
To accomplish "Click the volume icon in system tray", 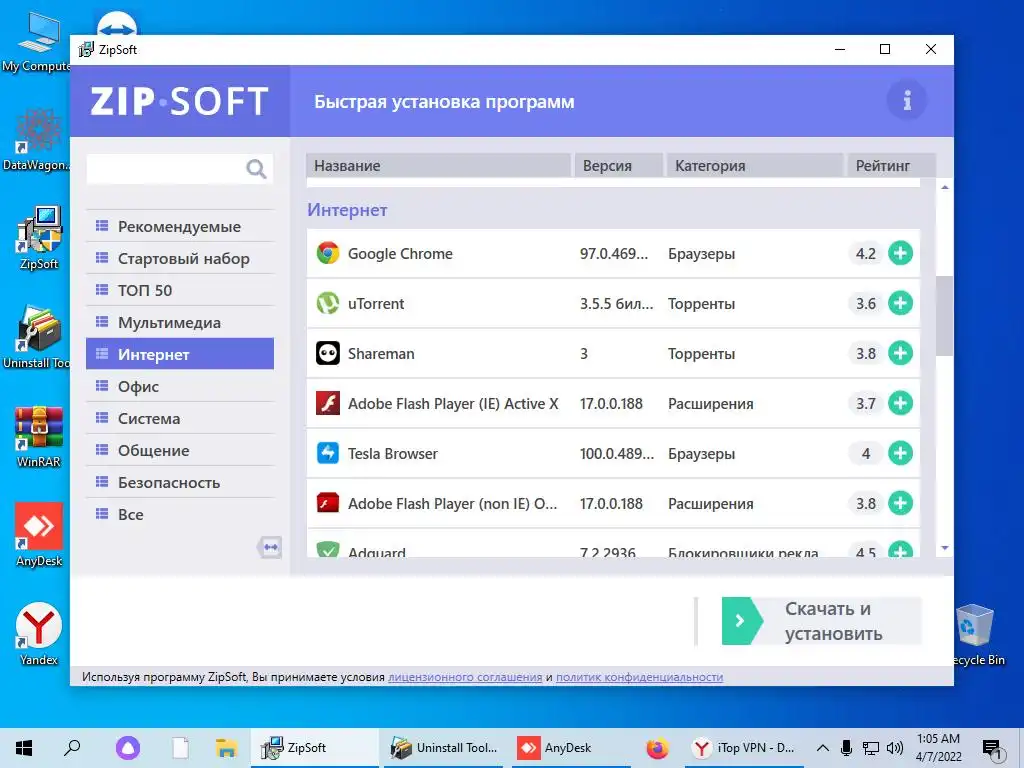I will pyautogui.click(x=895, y=748).
